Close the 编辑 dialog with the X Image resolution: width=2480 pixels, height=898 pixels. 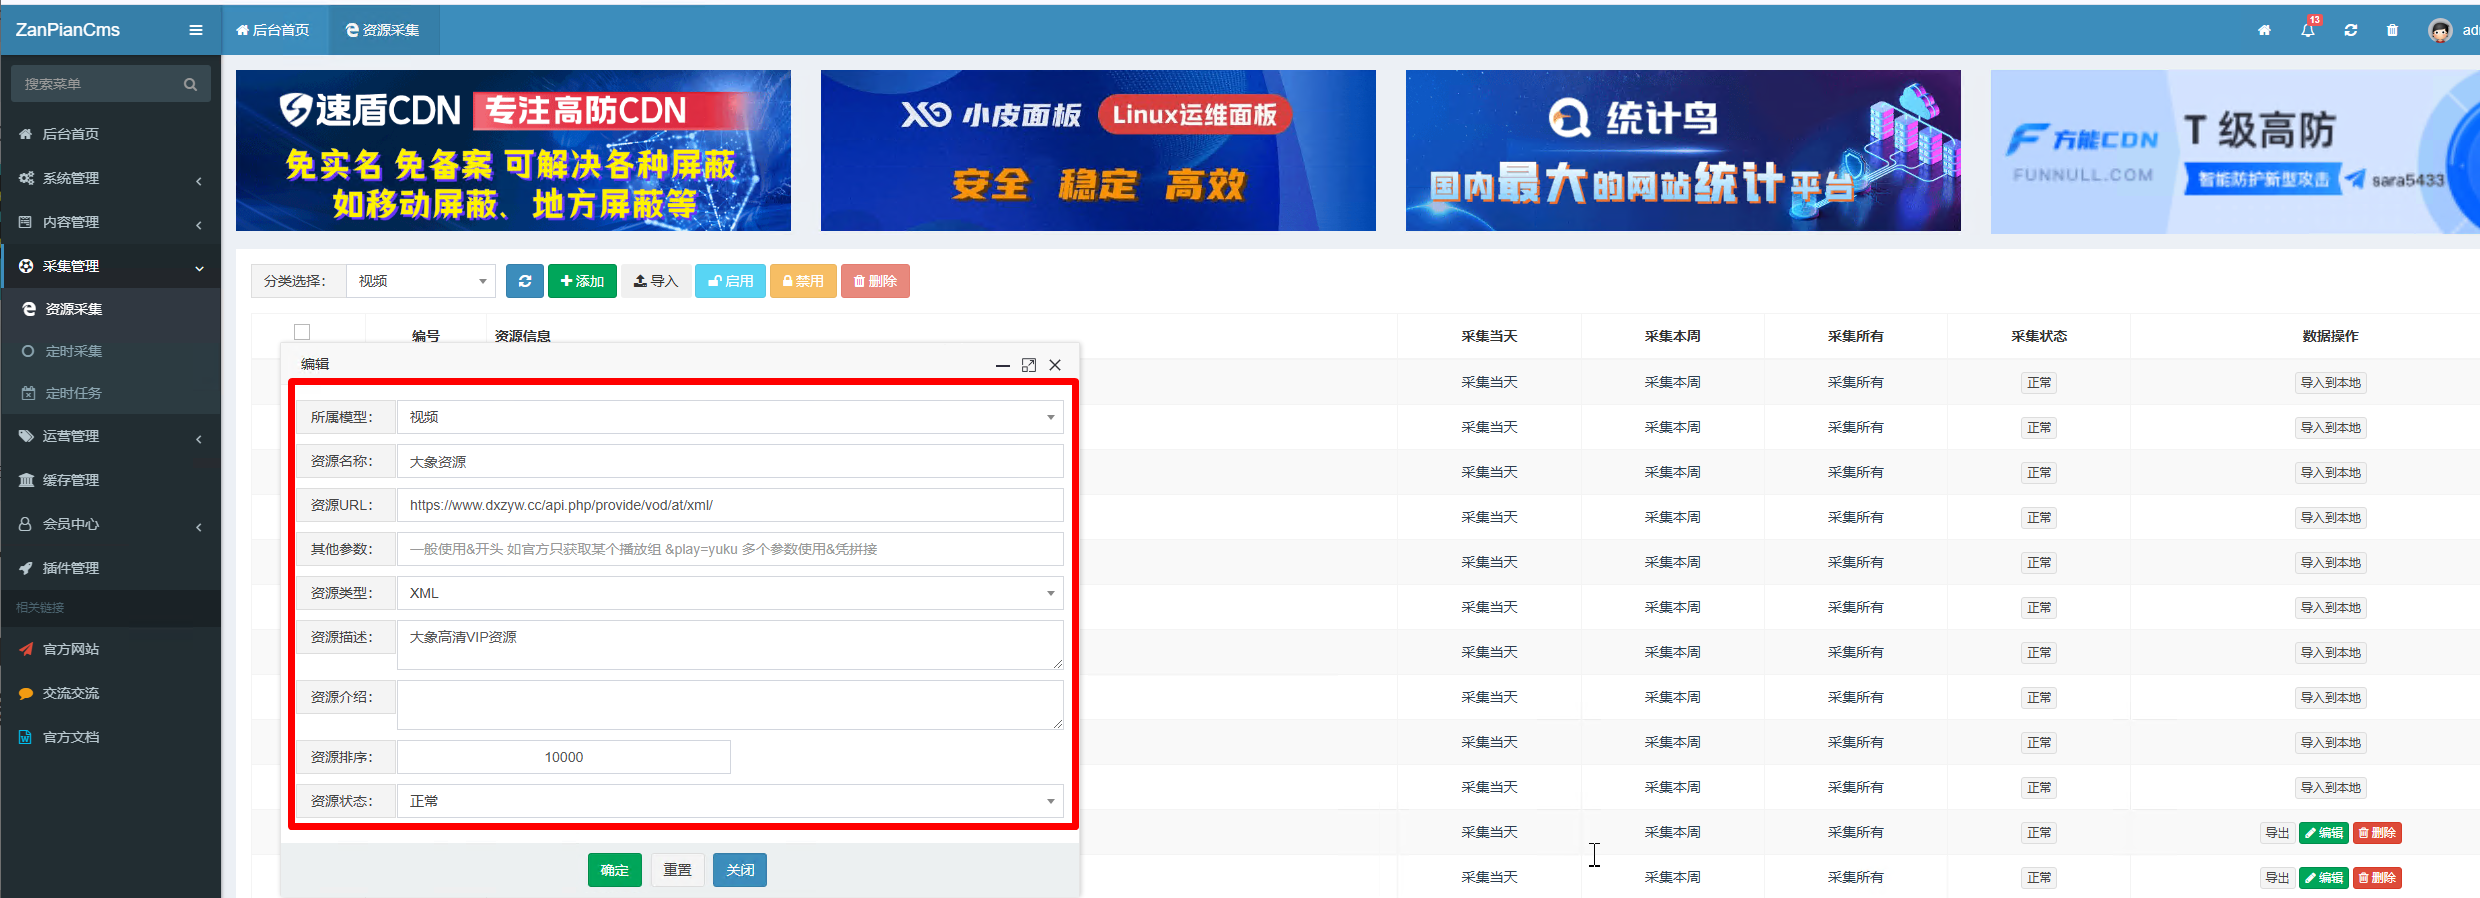click(1055, 365)
